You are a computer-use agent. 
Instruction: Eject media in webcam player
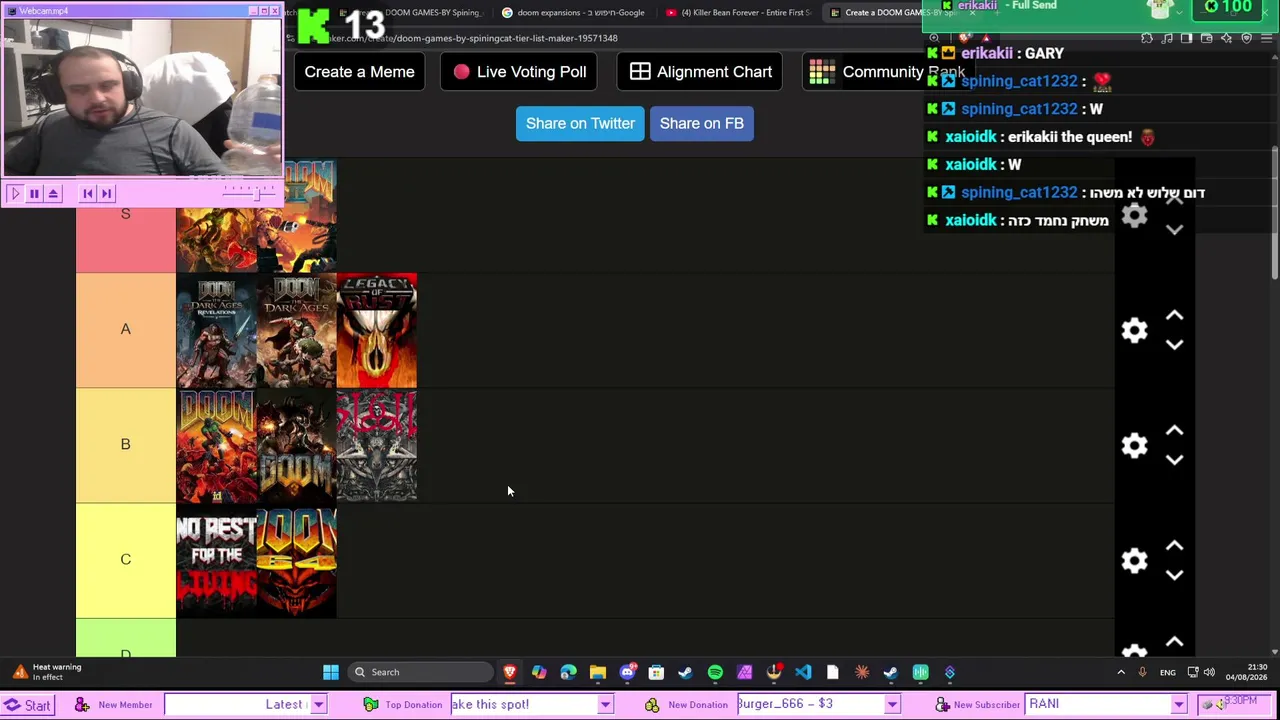pos(53,193)
